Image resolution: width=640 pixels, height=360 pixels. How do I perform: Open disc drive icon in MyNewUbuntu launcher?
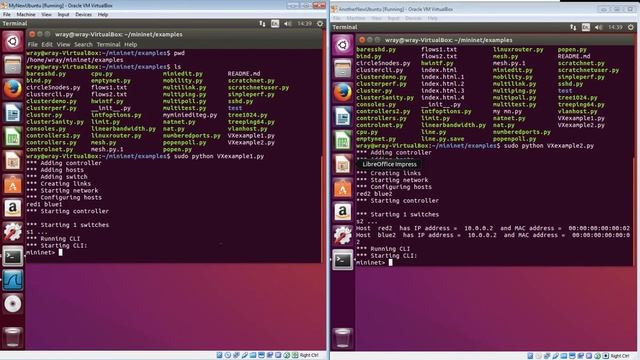(13, 304)
